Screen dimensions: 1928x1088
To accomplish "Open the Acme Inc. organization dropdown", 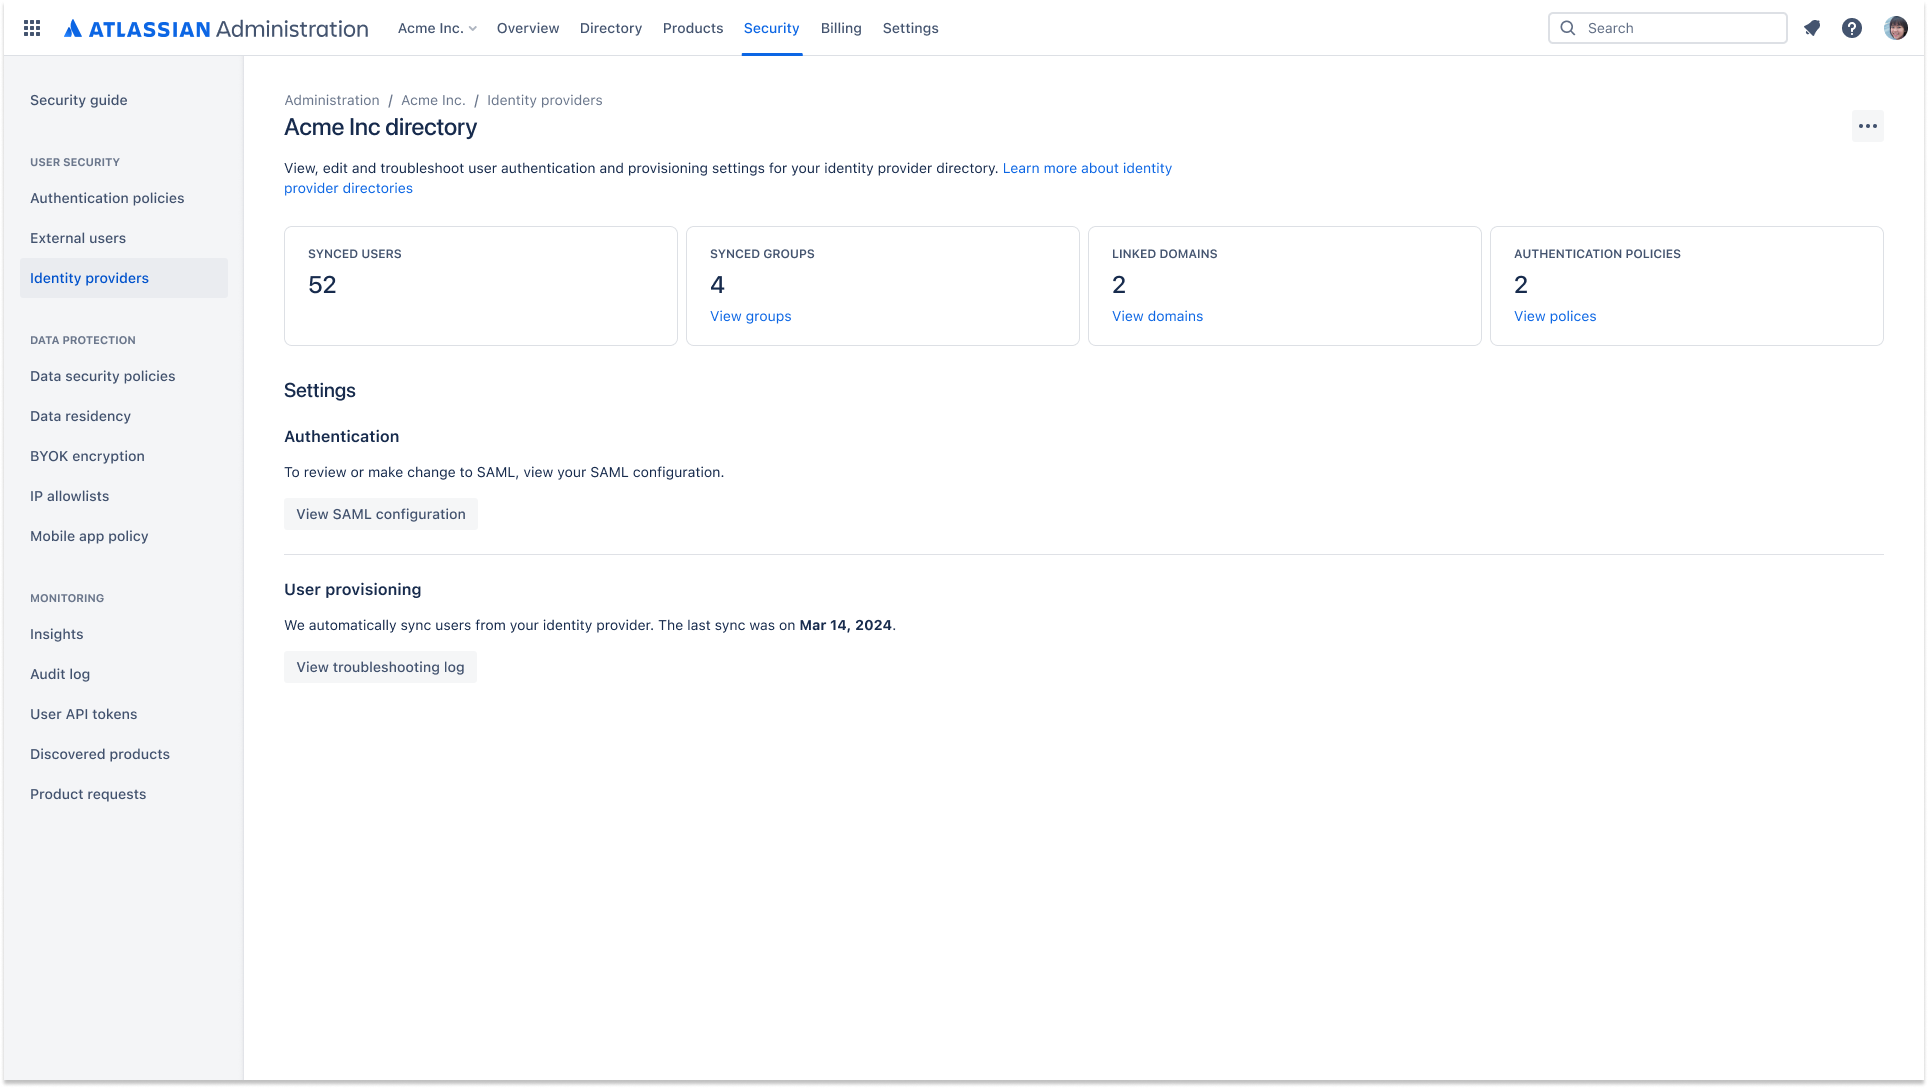I will click(437, 28).
